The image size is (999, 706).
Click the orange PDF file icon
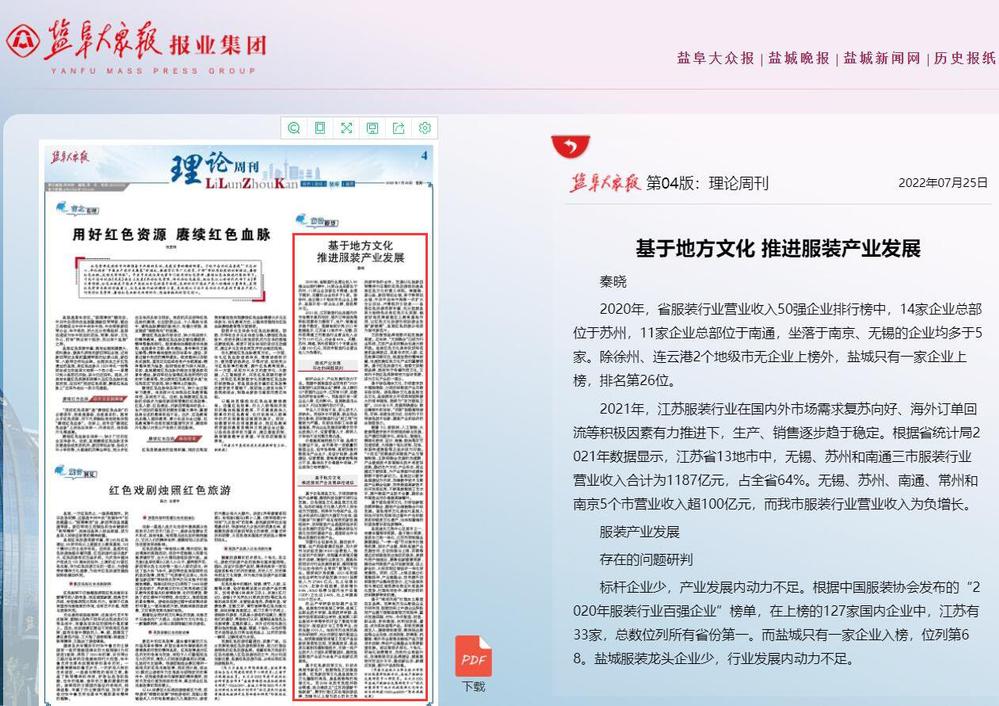pos(473,657)
